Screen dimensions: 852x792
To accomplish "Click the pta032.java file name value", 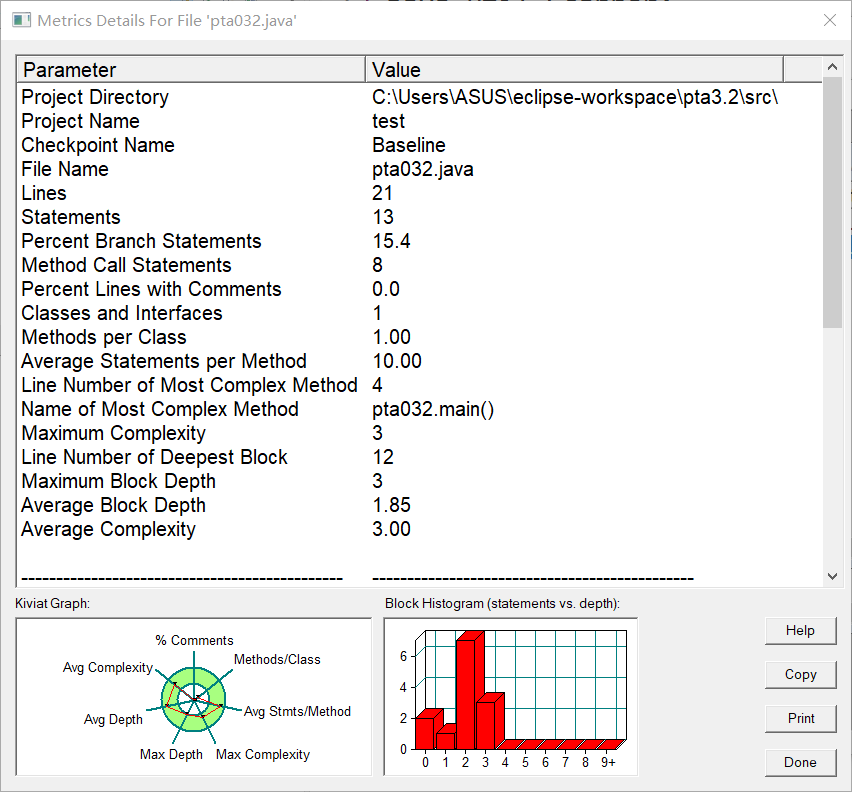I will coord(423,169).
